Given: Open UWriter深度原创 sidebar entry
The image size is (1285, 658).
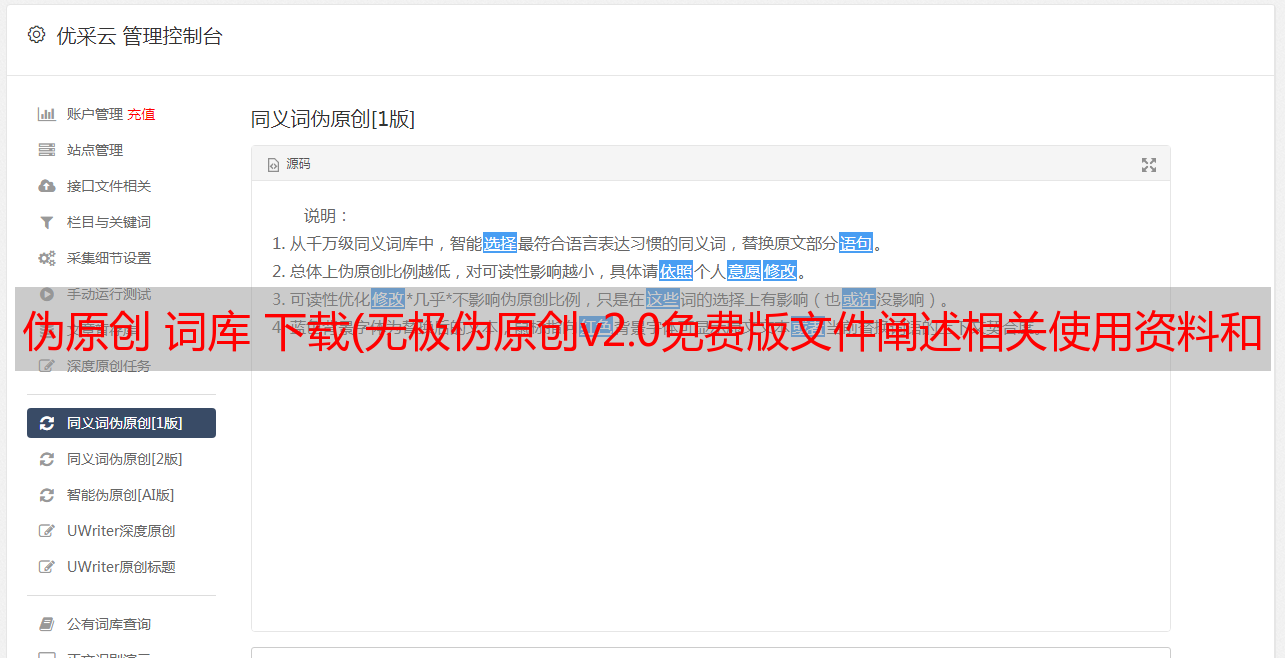Looking at the screenshot, I should [121, 531].
